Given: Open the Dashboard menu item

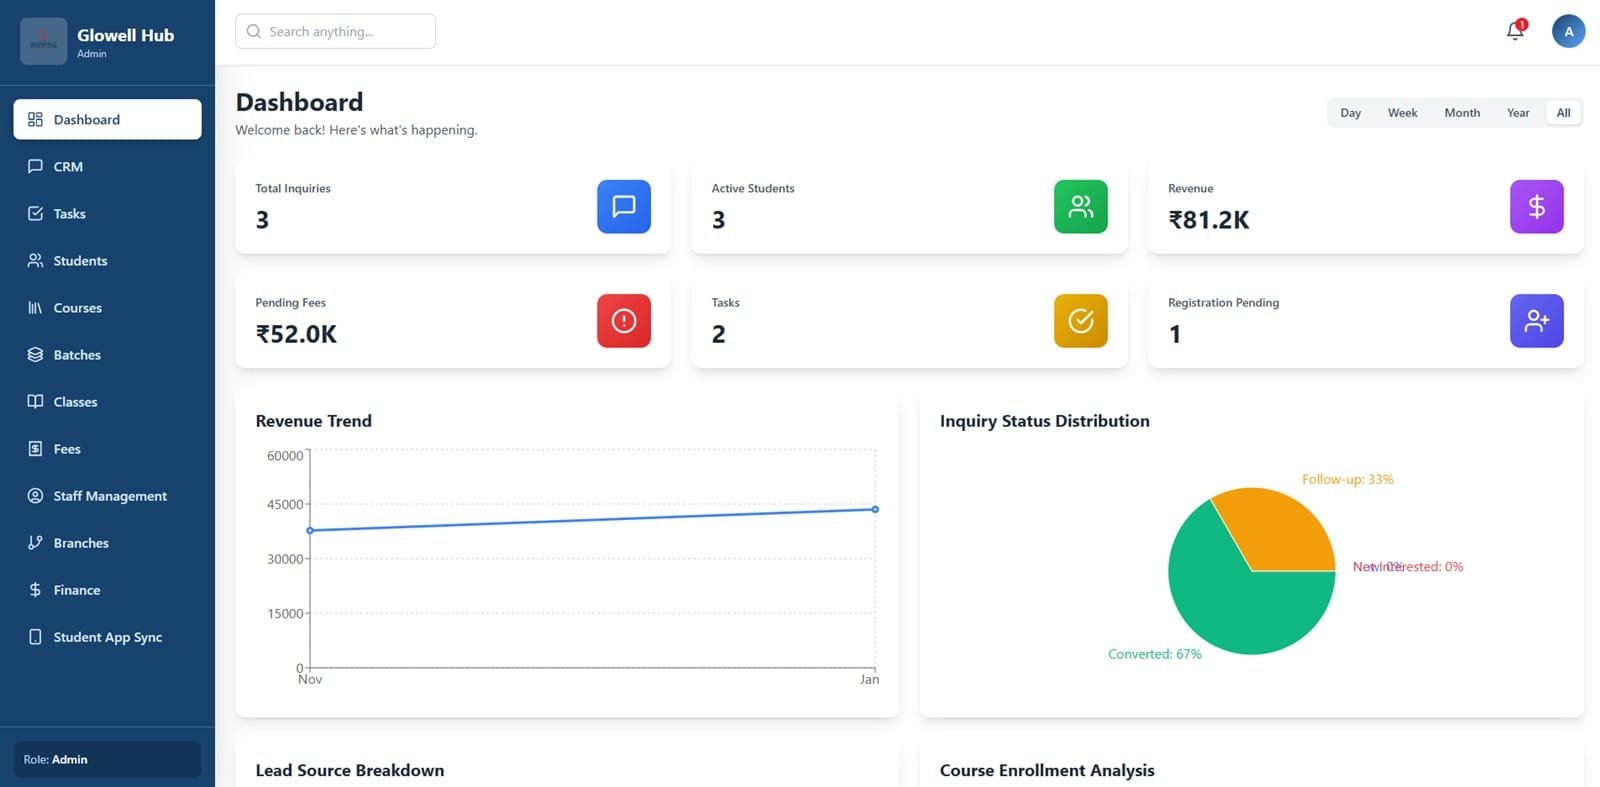Looking at the screenshot, I should (x=107, y=119).
